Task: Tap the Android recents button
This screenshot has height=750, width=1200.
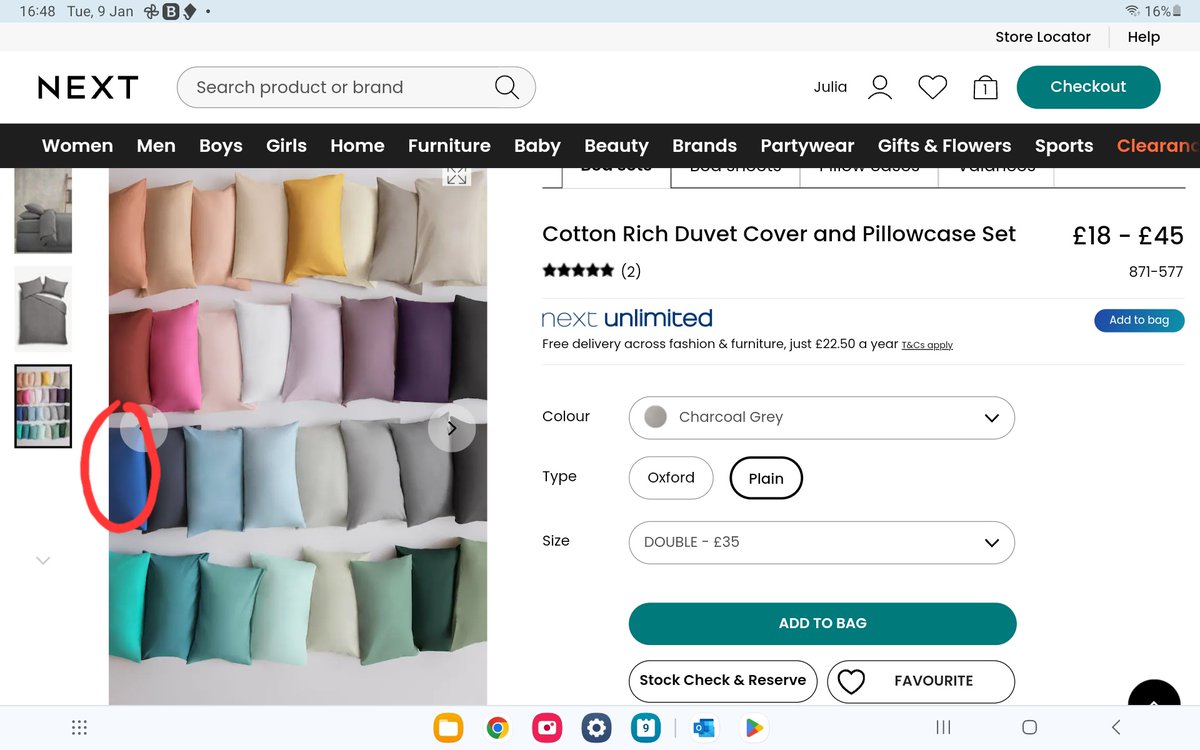Action: pyautogui.click(x=943, y=727)
